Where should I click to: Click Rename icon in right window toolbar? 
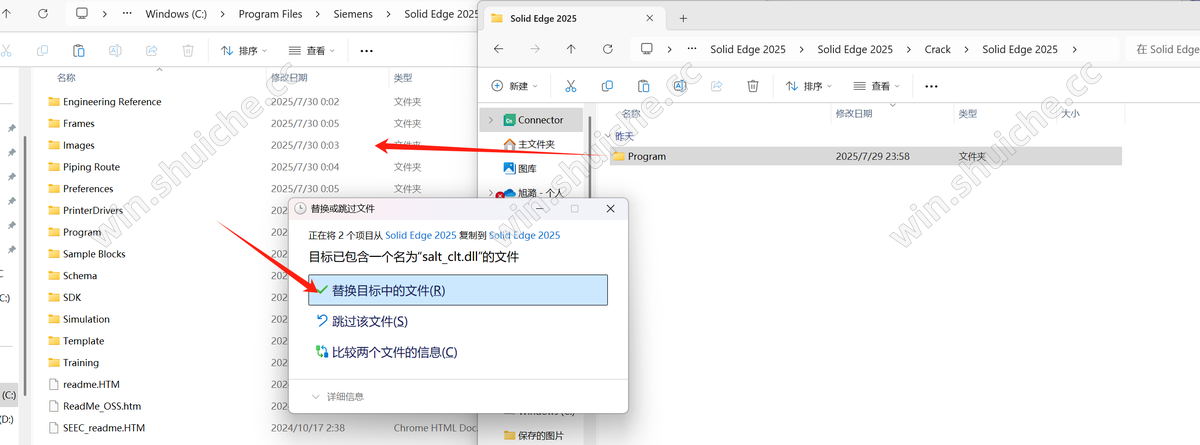680,86
